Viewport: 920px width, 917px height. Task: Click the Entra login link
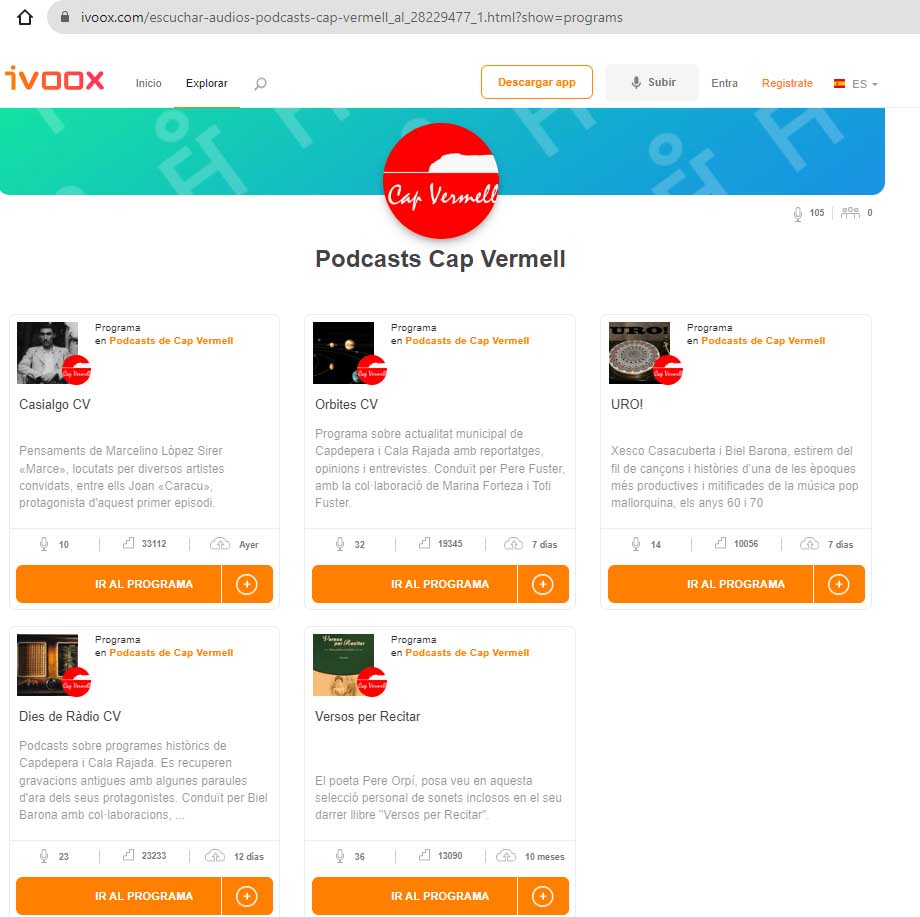(x=725, y=83)
